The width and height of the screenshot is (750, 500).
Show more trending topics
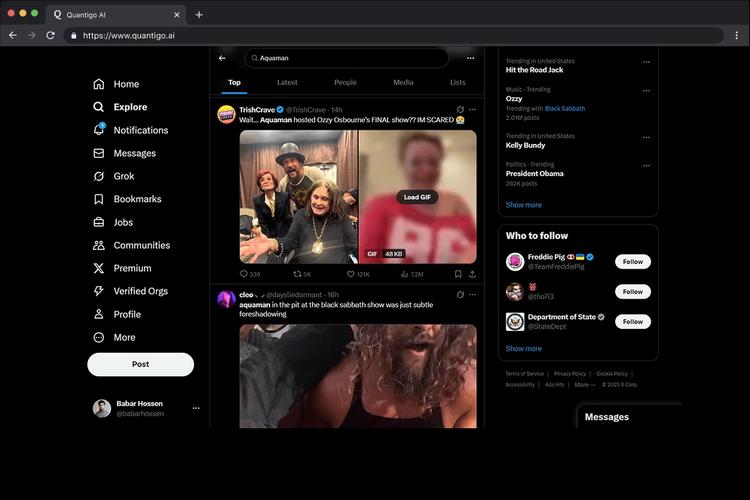(x=524, y=205)
